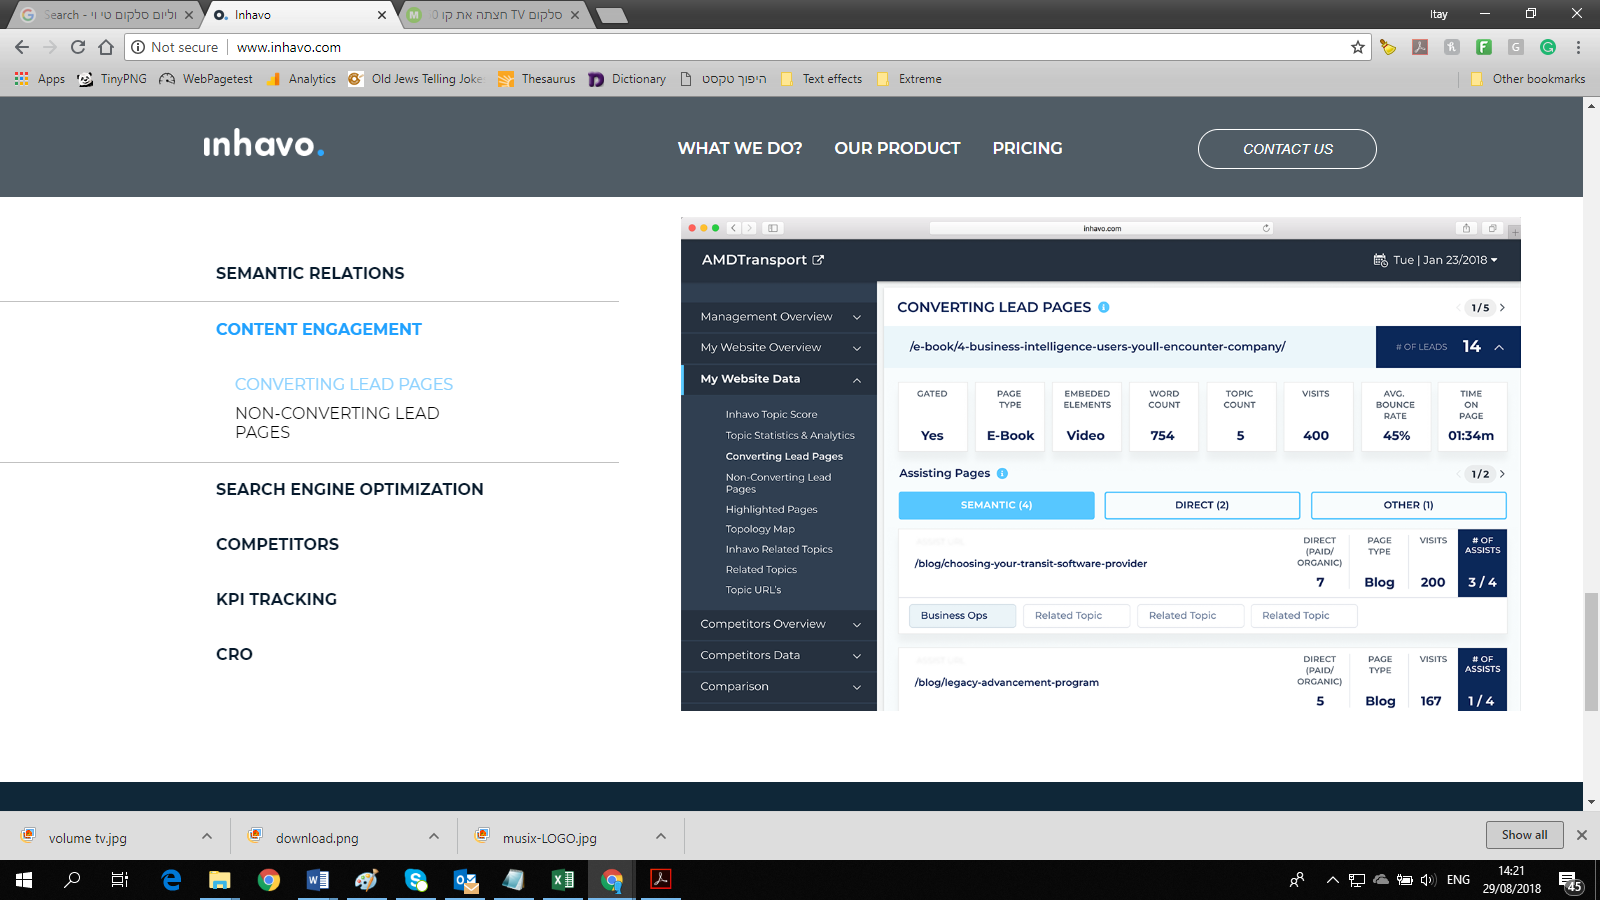This screenshot has height=900, width=1600.
Task: Open Highlighted Pages in sidebar
Action: (771, 509)
